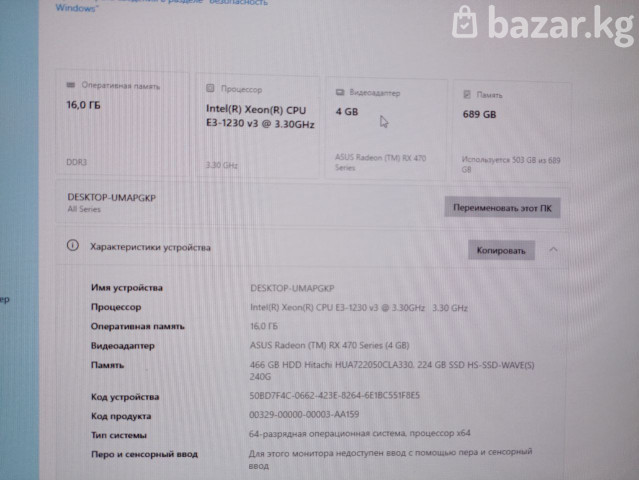This screenshot has width=639, height=480.
Task: Click the info icon beside Характеристики устройства
Action: coord(73,245)
